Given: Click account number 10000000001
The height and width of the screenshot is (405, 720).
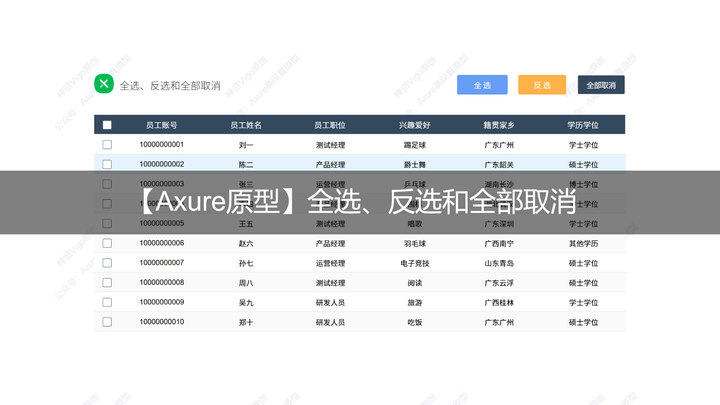Looking at the screenshot, I should 162,145.
